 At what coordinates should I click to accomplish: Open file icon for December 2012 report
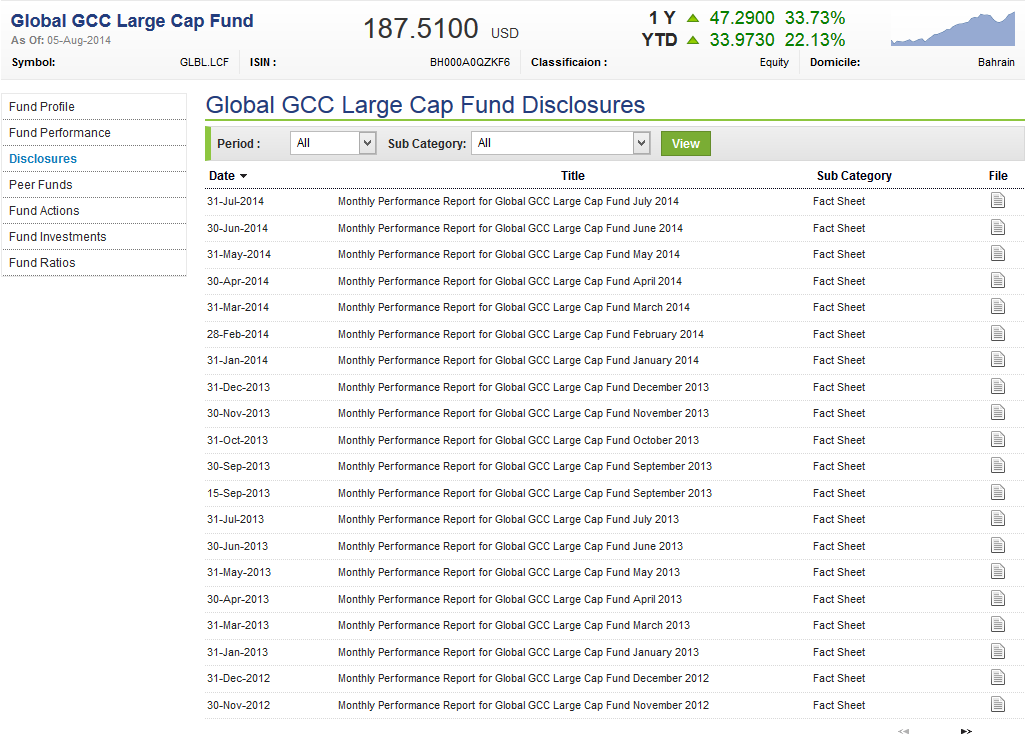coord(998,678)
